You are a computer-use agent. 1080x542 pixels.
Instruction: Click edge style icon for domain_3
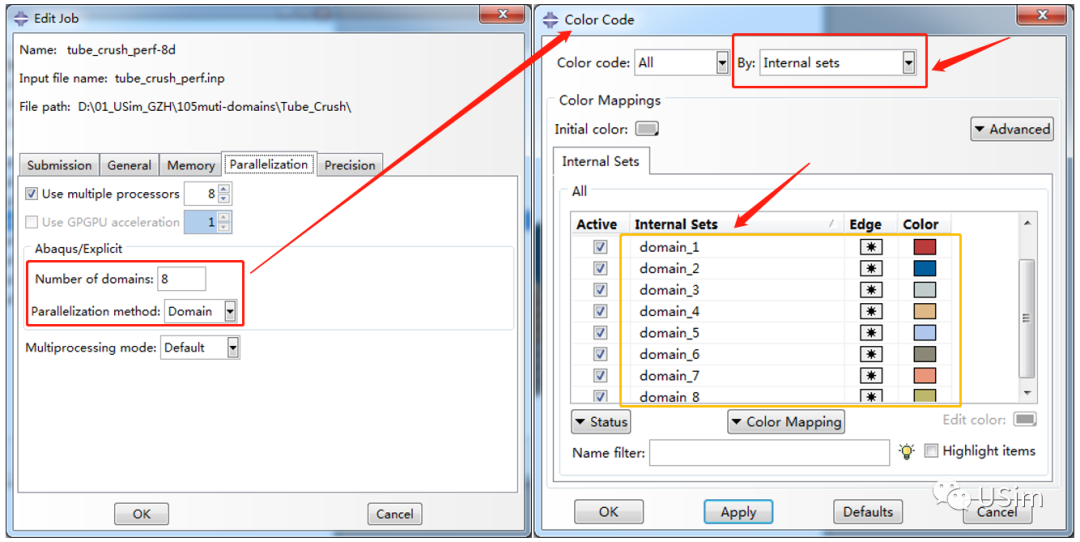pyautogui.click(x=871, y=289)
